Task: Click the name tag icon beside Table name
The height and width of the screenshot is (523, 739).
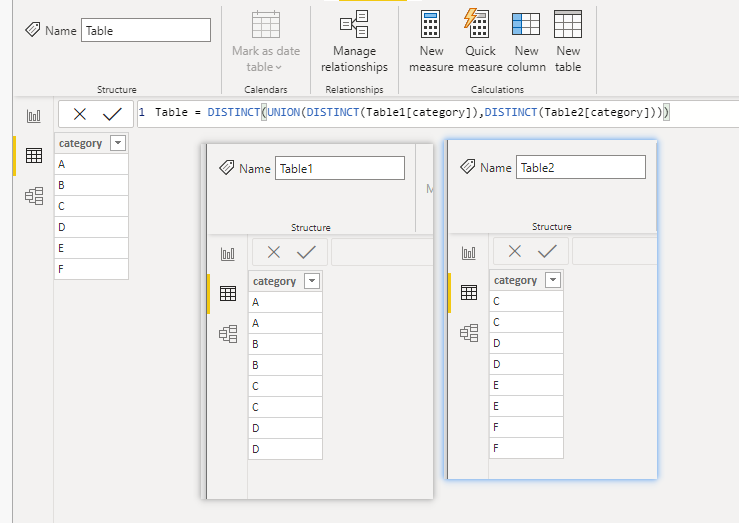Action: 33,30
